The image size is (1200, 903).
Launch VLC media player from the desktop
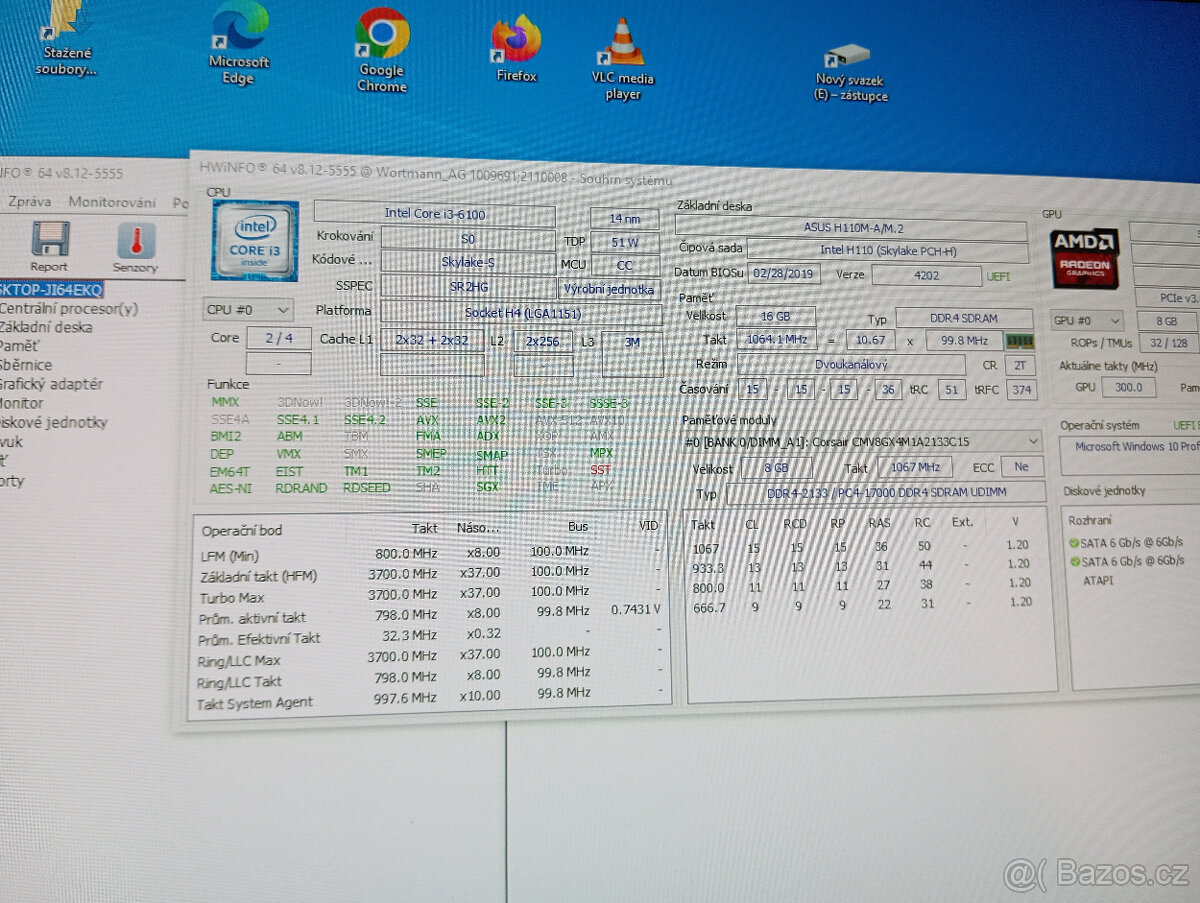pyautogui.click(x=623, y=40)
